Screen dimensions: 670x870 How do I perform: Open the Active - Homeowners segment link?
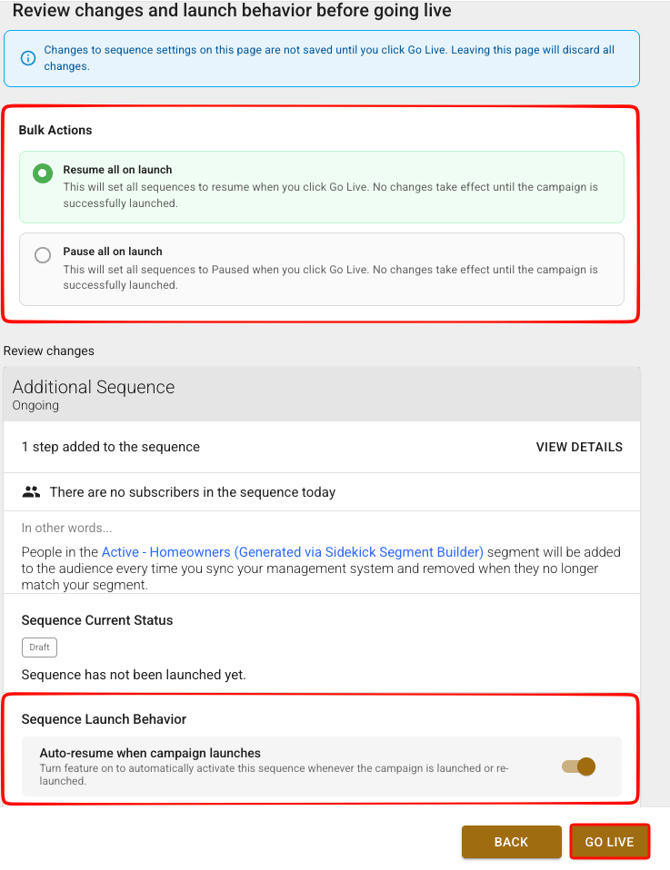pyautogui.click(x=292, y=552)
